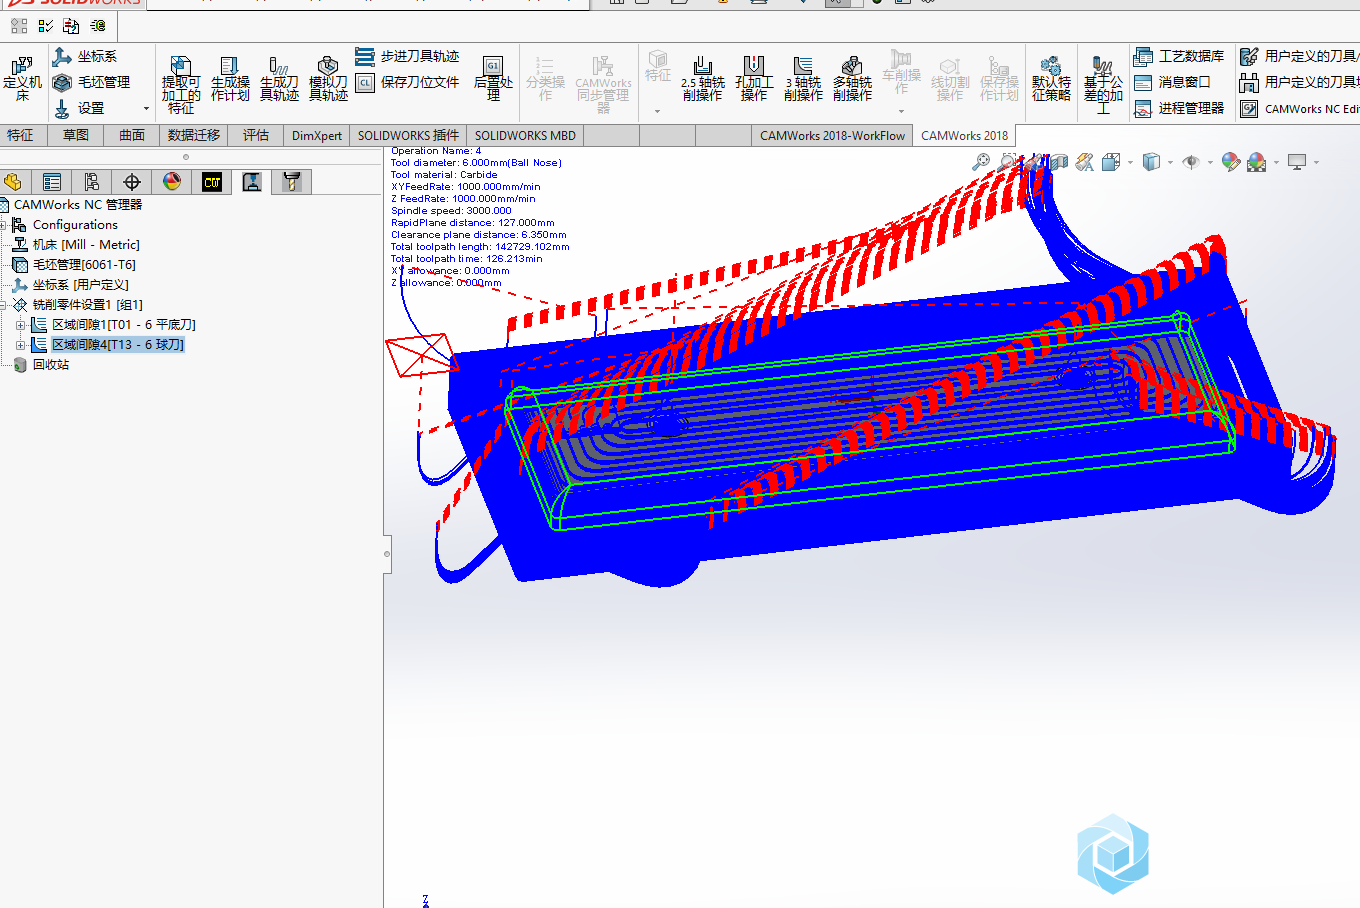Open 毛坯管理 stock manager in ribbon
1360x908 pixels.
[x=92, y=82]
